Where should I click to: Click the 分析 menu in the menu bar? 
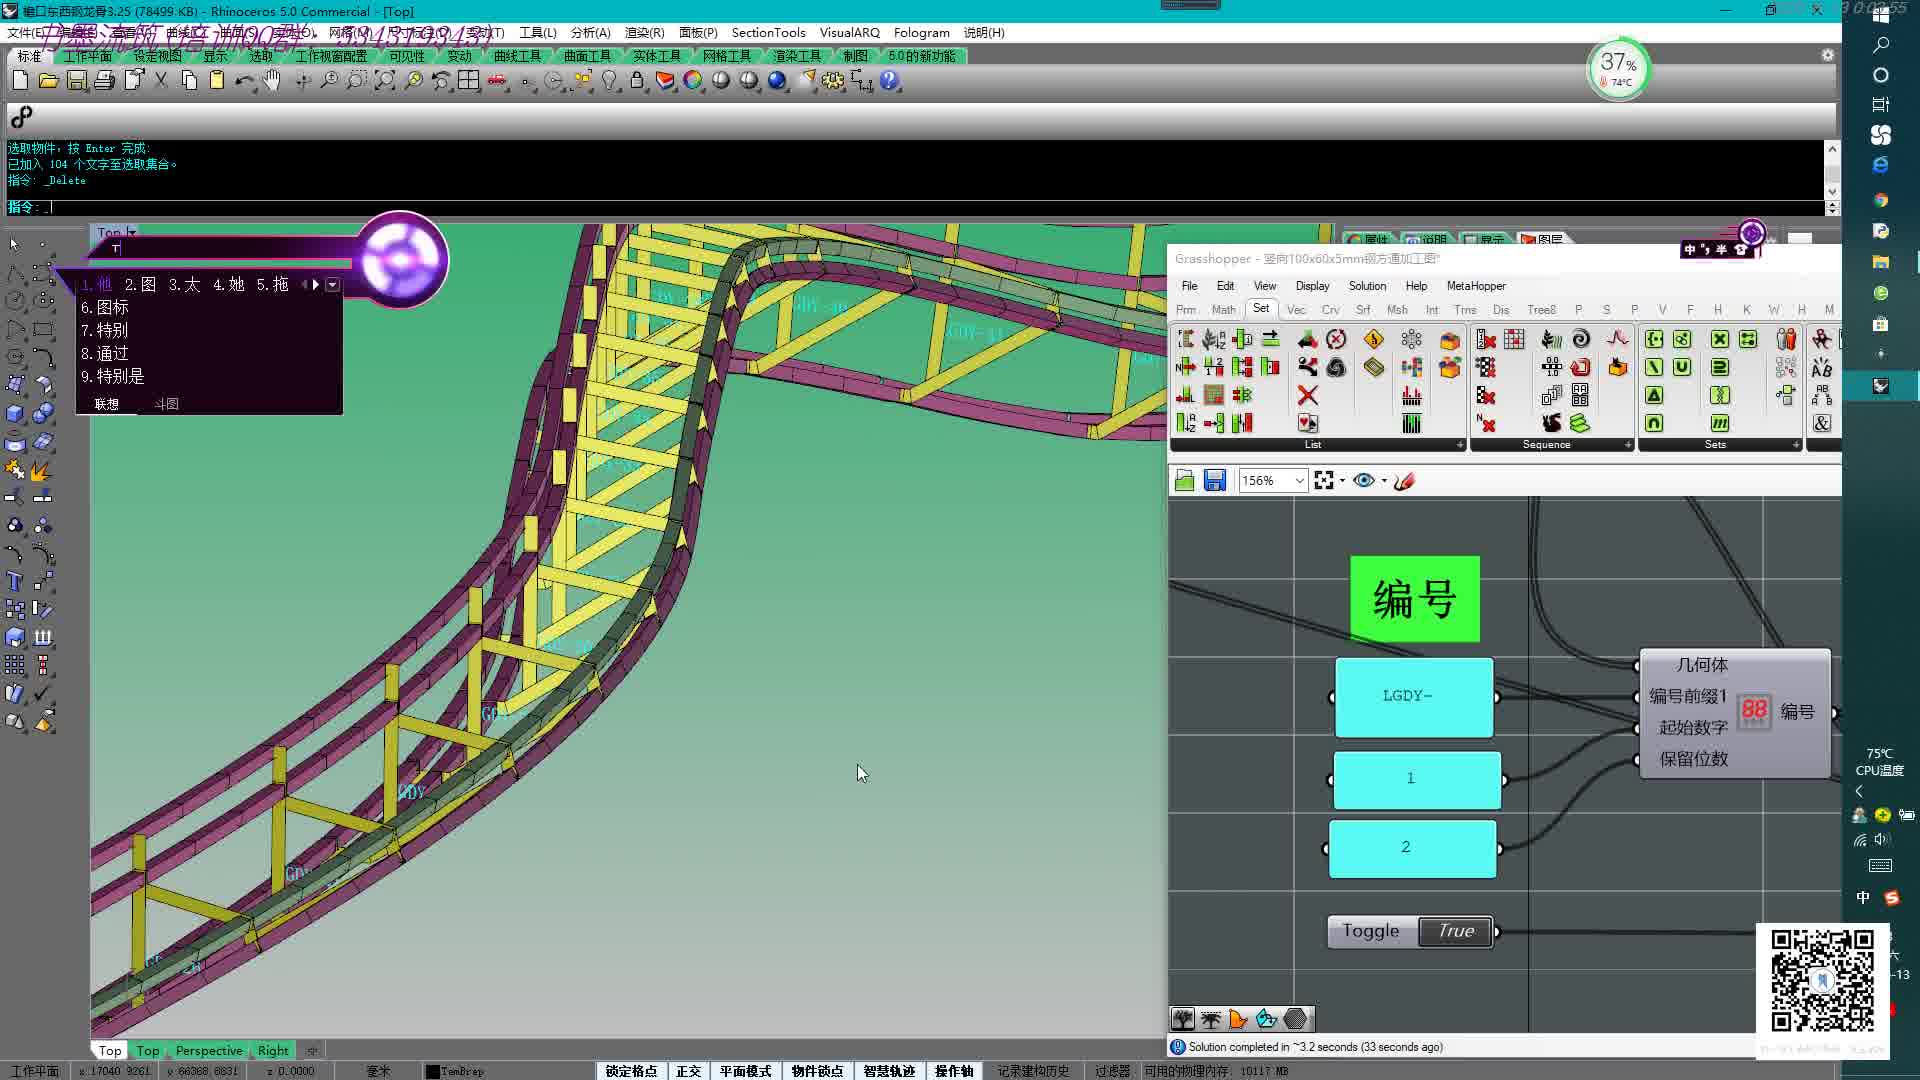(588, 32)
